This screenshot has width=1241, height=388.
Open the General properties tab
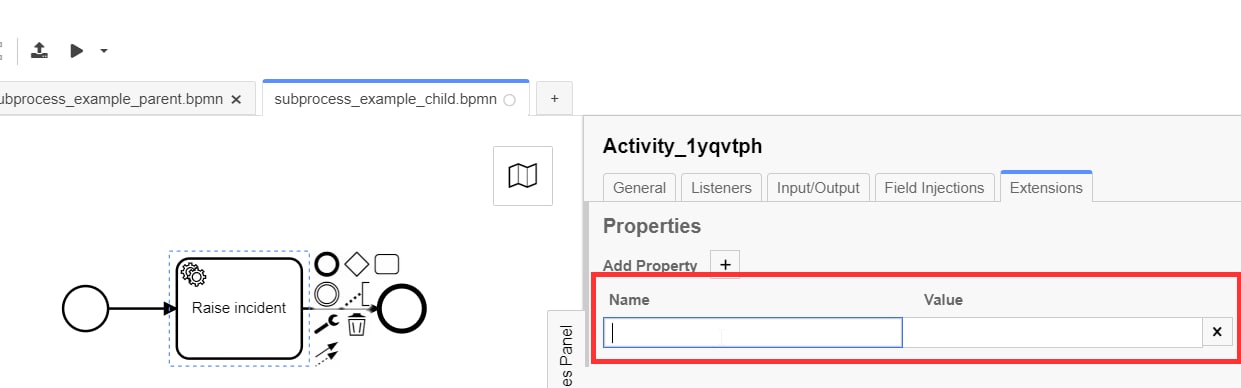(x=640, y=187)
